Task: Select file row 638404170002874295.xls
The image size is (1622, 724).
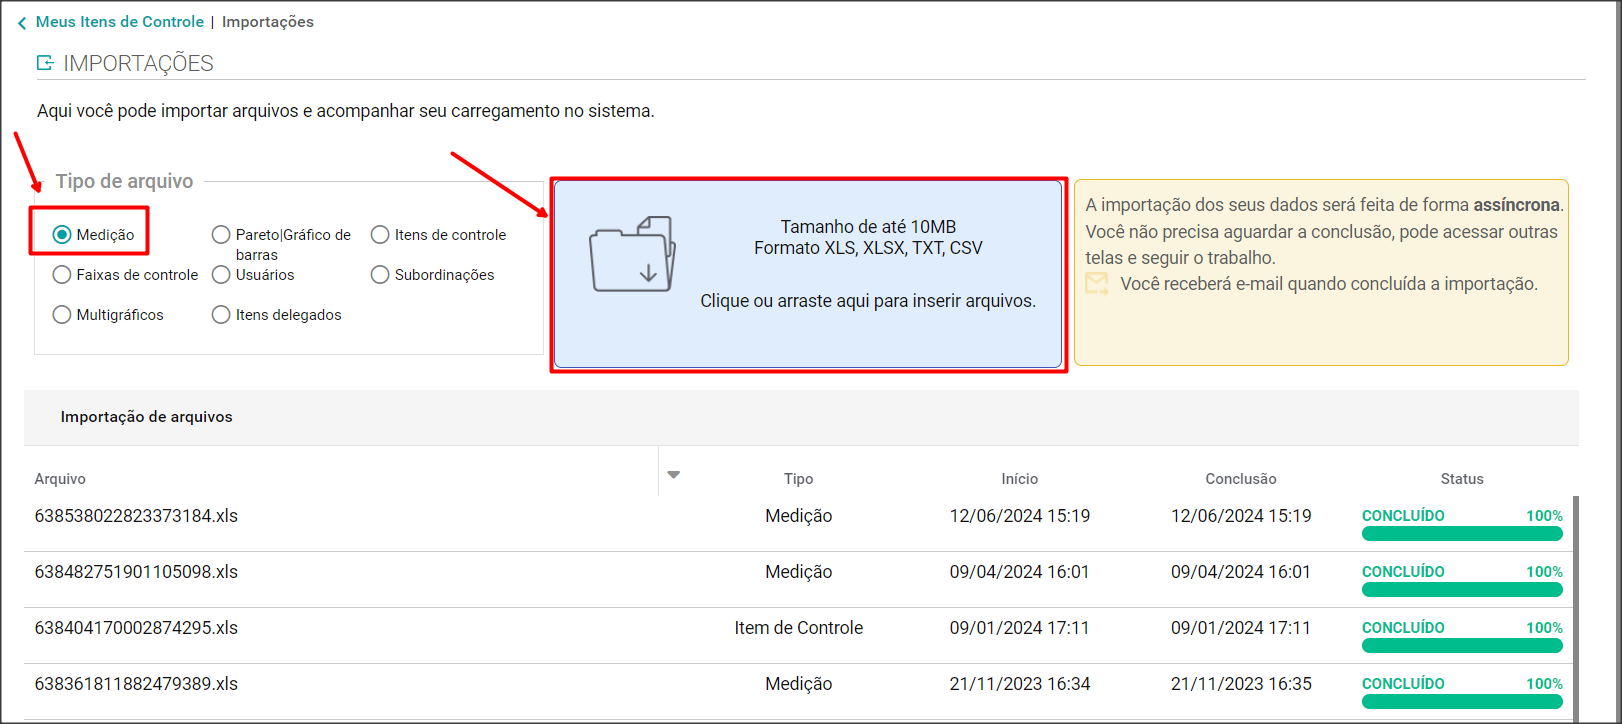Action: 137,628
